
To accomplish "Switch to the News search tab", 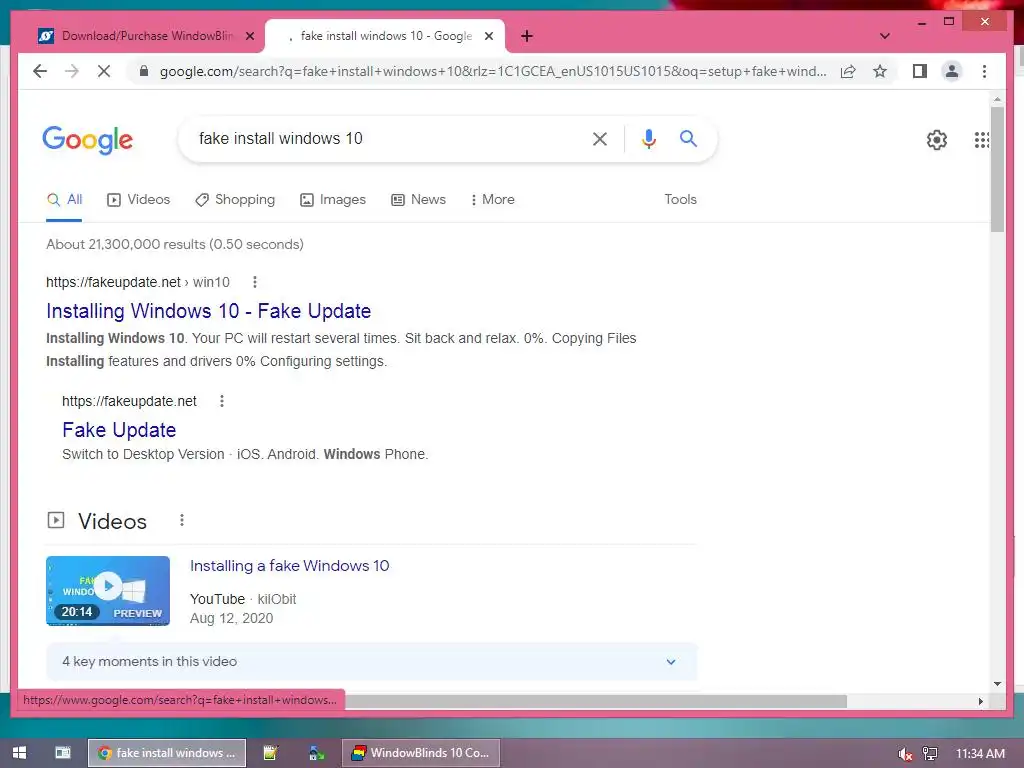I will pos(419,200).
